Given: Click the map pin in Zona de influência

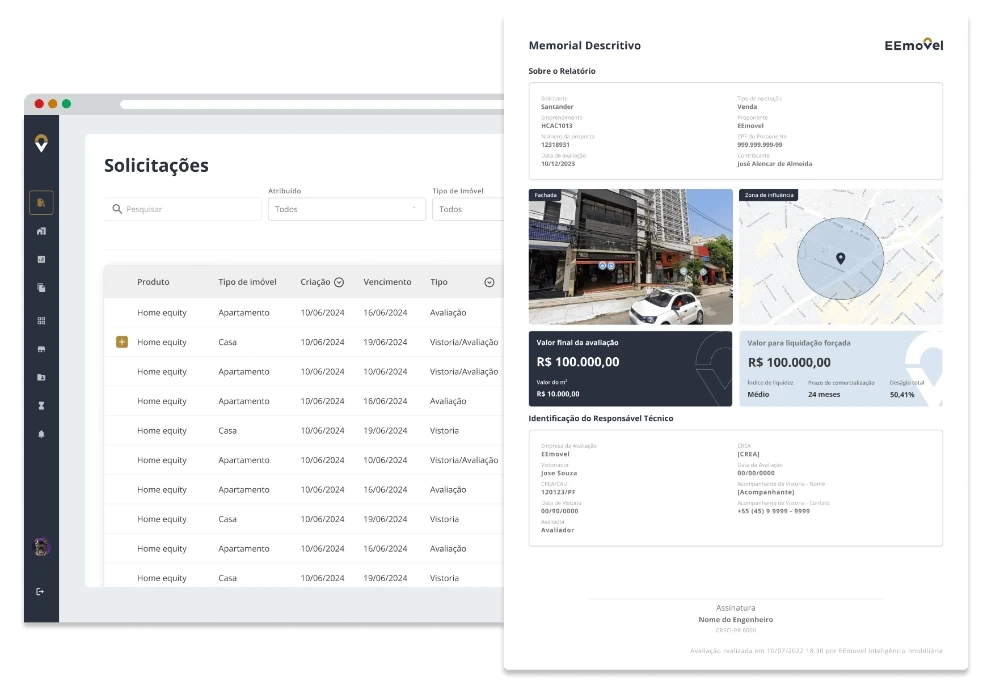Looking at the screenshot, I should point(841,259).
